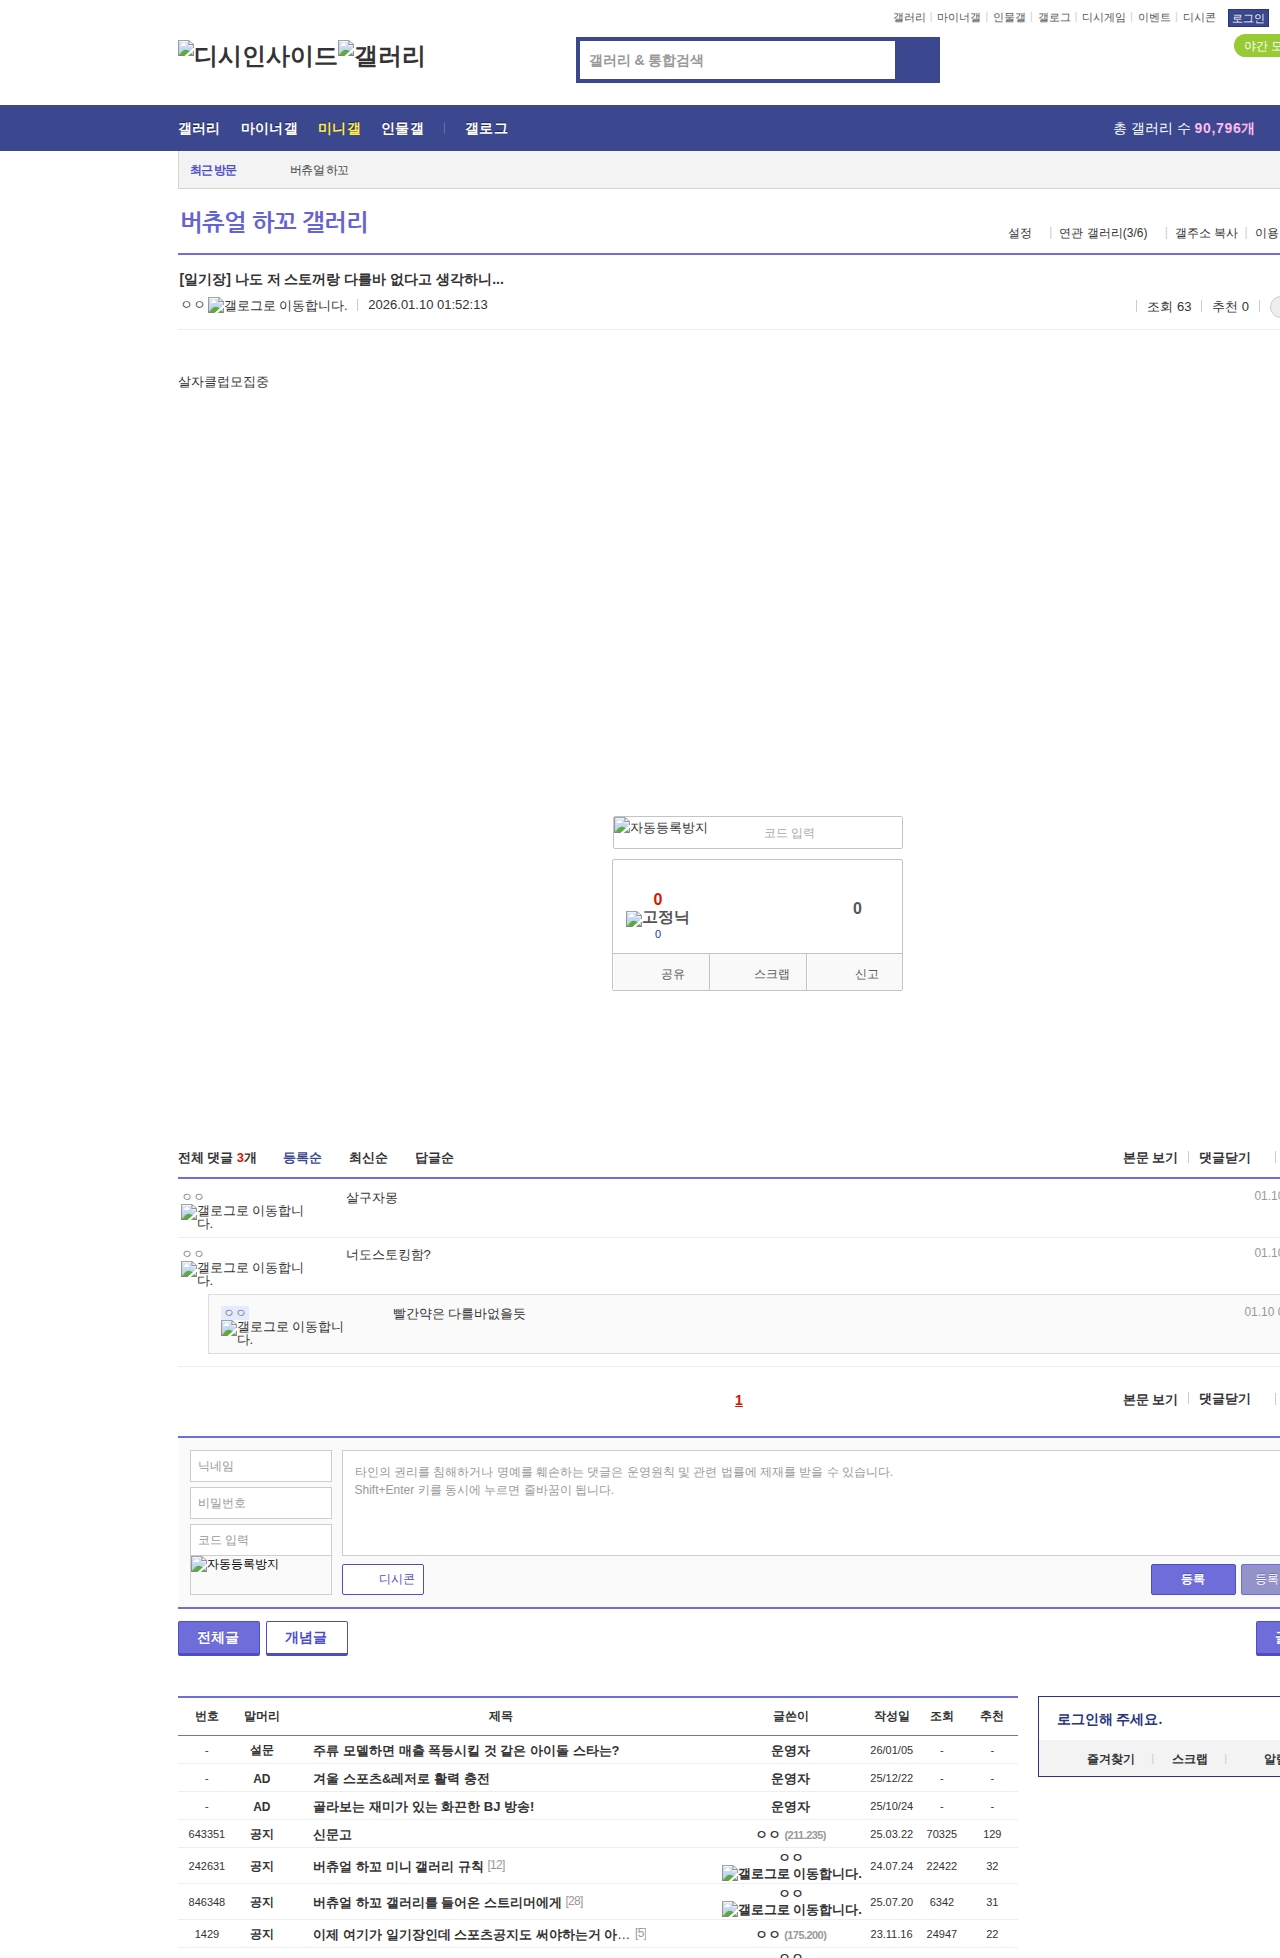Collapse comments with 댓글닫기

pos(1225,1158)
